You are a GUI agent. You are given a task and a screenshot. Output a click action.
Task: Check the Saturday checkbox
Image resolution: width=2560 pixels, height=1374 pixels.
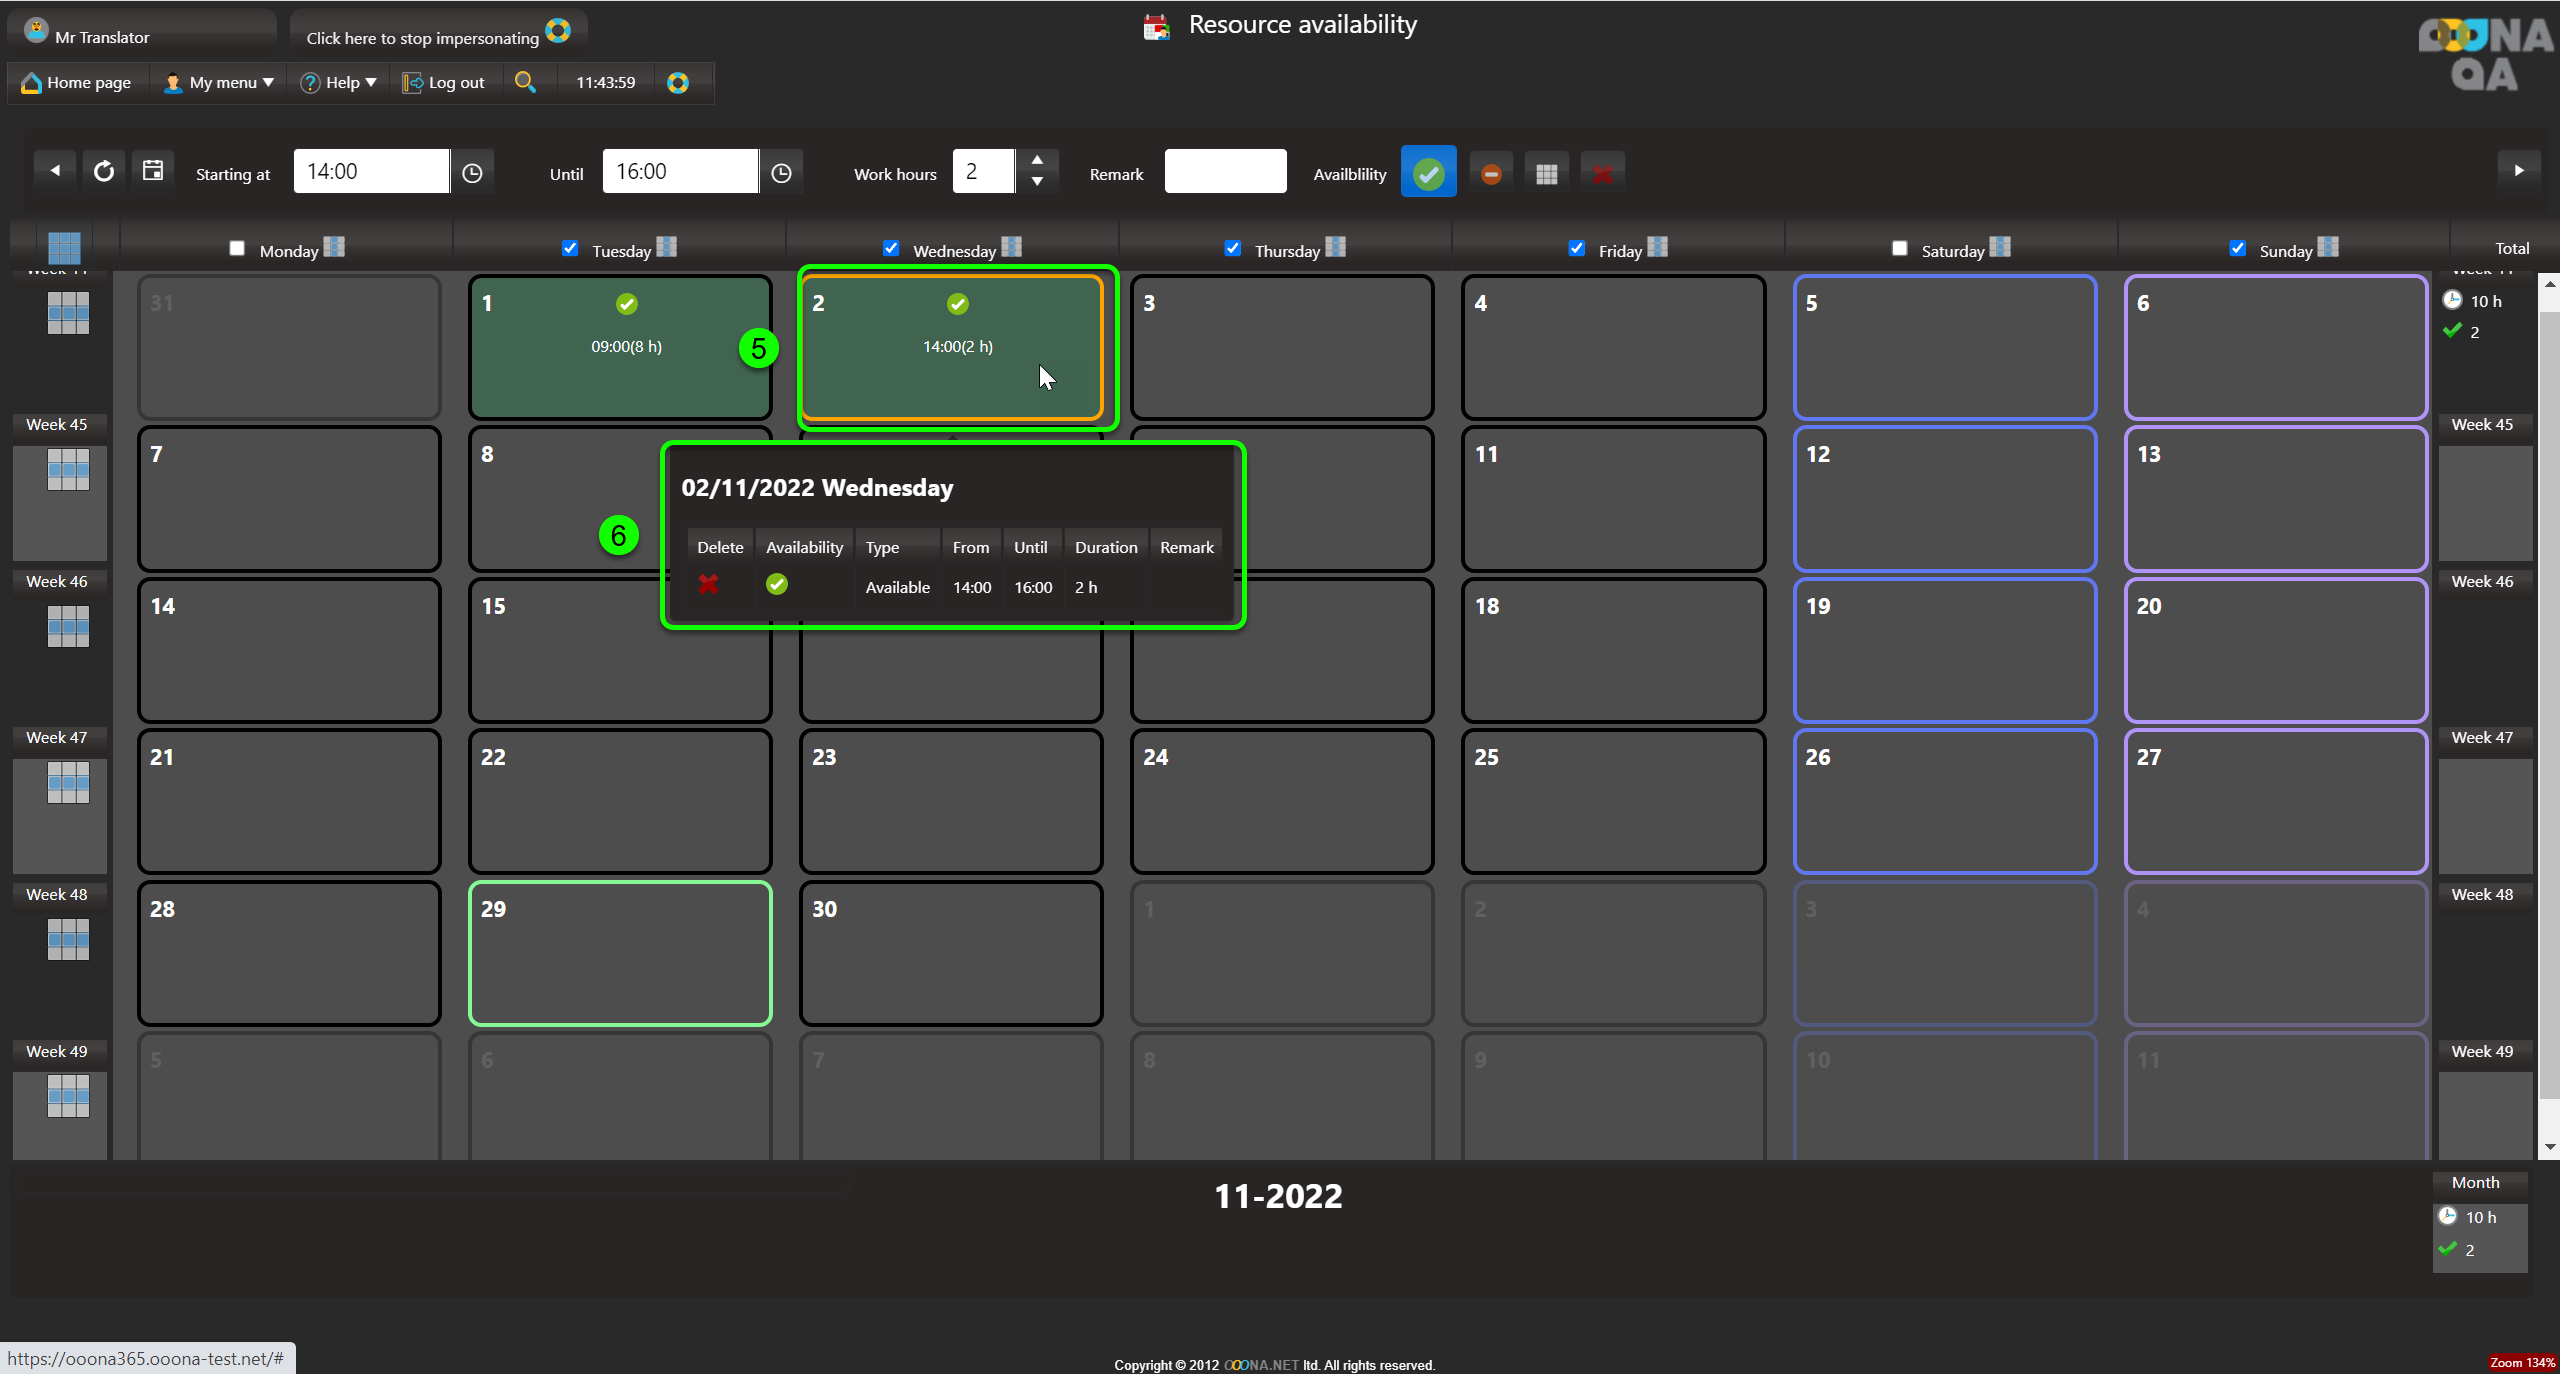1899,248
